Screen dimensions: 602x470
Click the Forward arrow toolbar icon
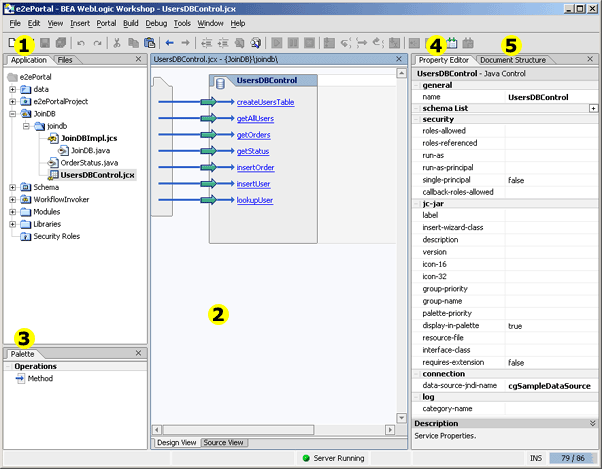click(x=185, y=43)
